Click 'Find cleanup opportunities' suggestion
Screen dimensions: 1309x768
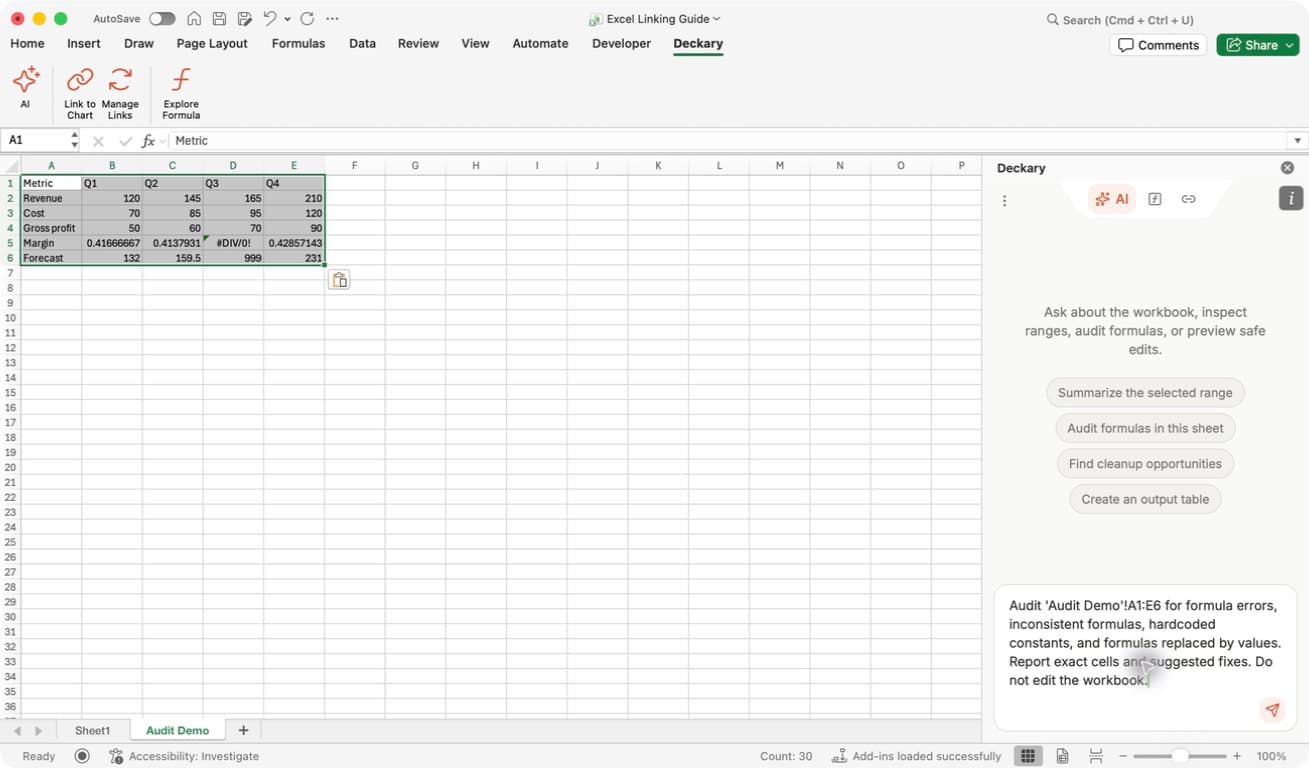tap(1145, 464)
